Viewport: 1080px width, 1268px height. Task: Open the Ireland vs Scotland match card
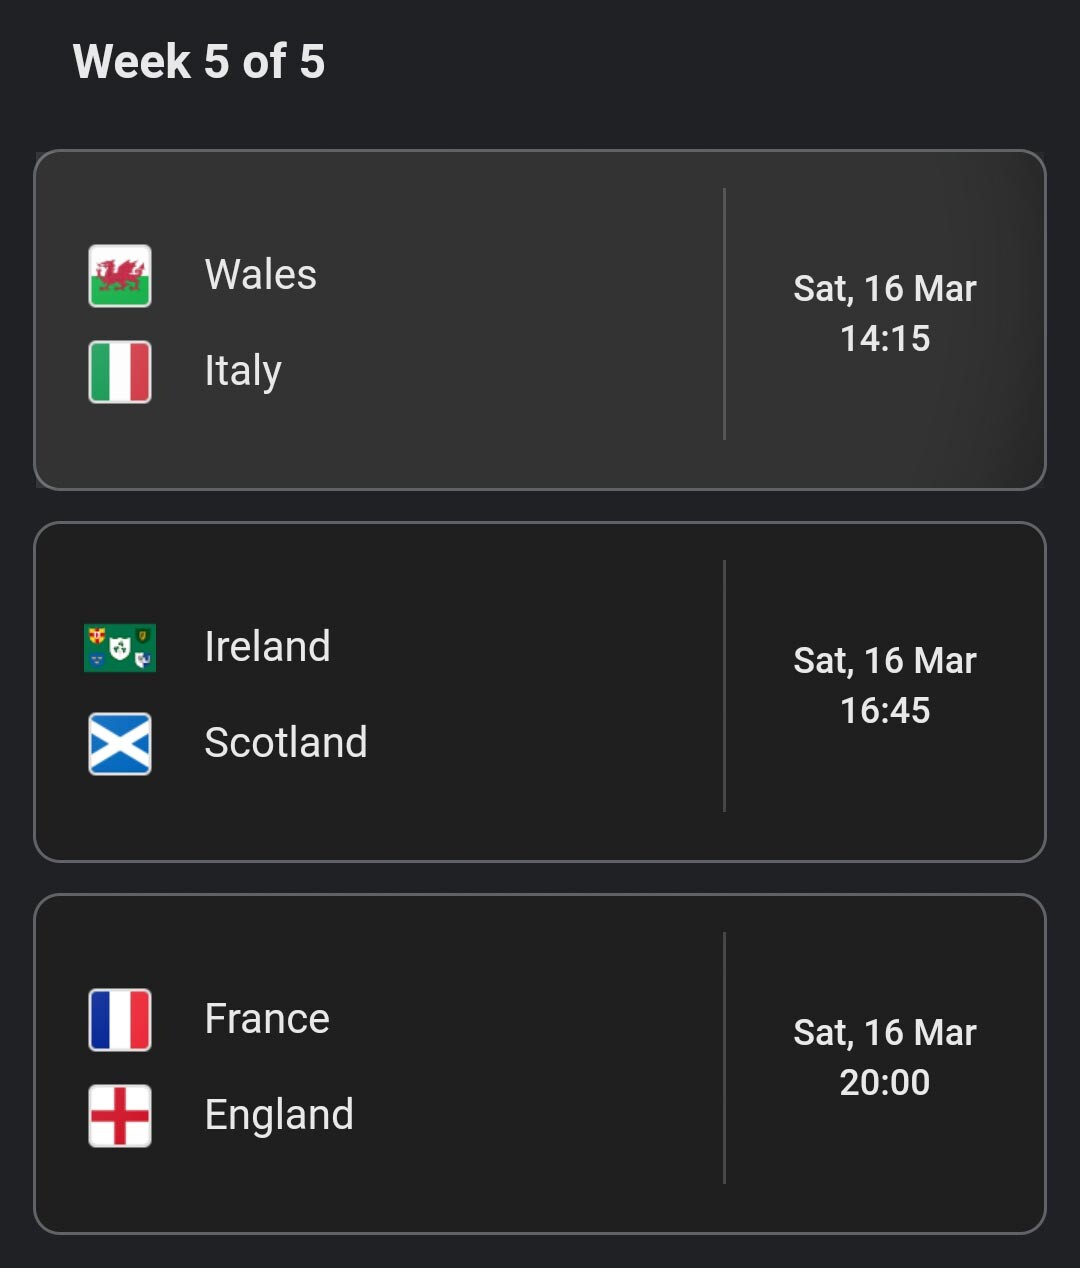(540, 692)
